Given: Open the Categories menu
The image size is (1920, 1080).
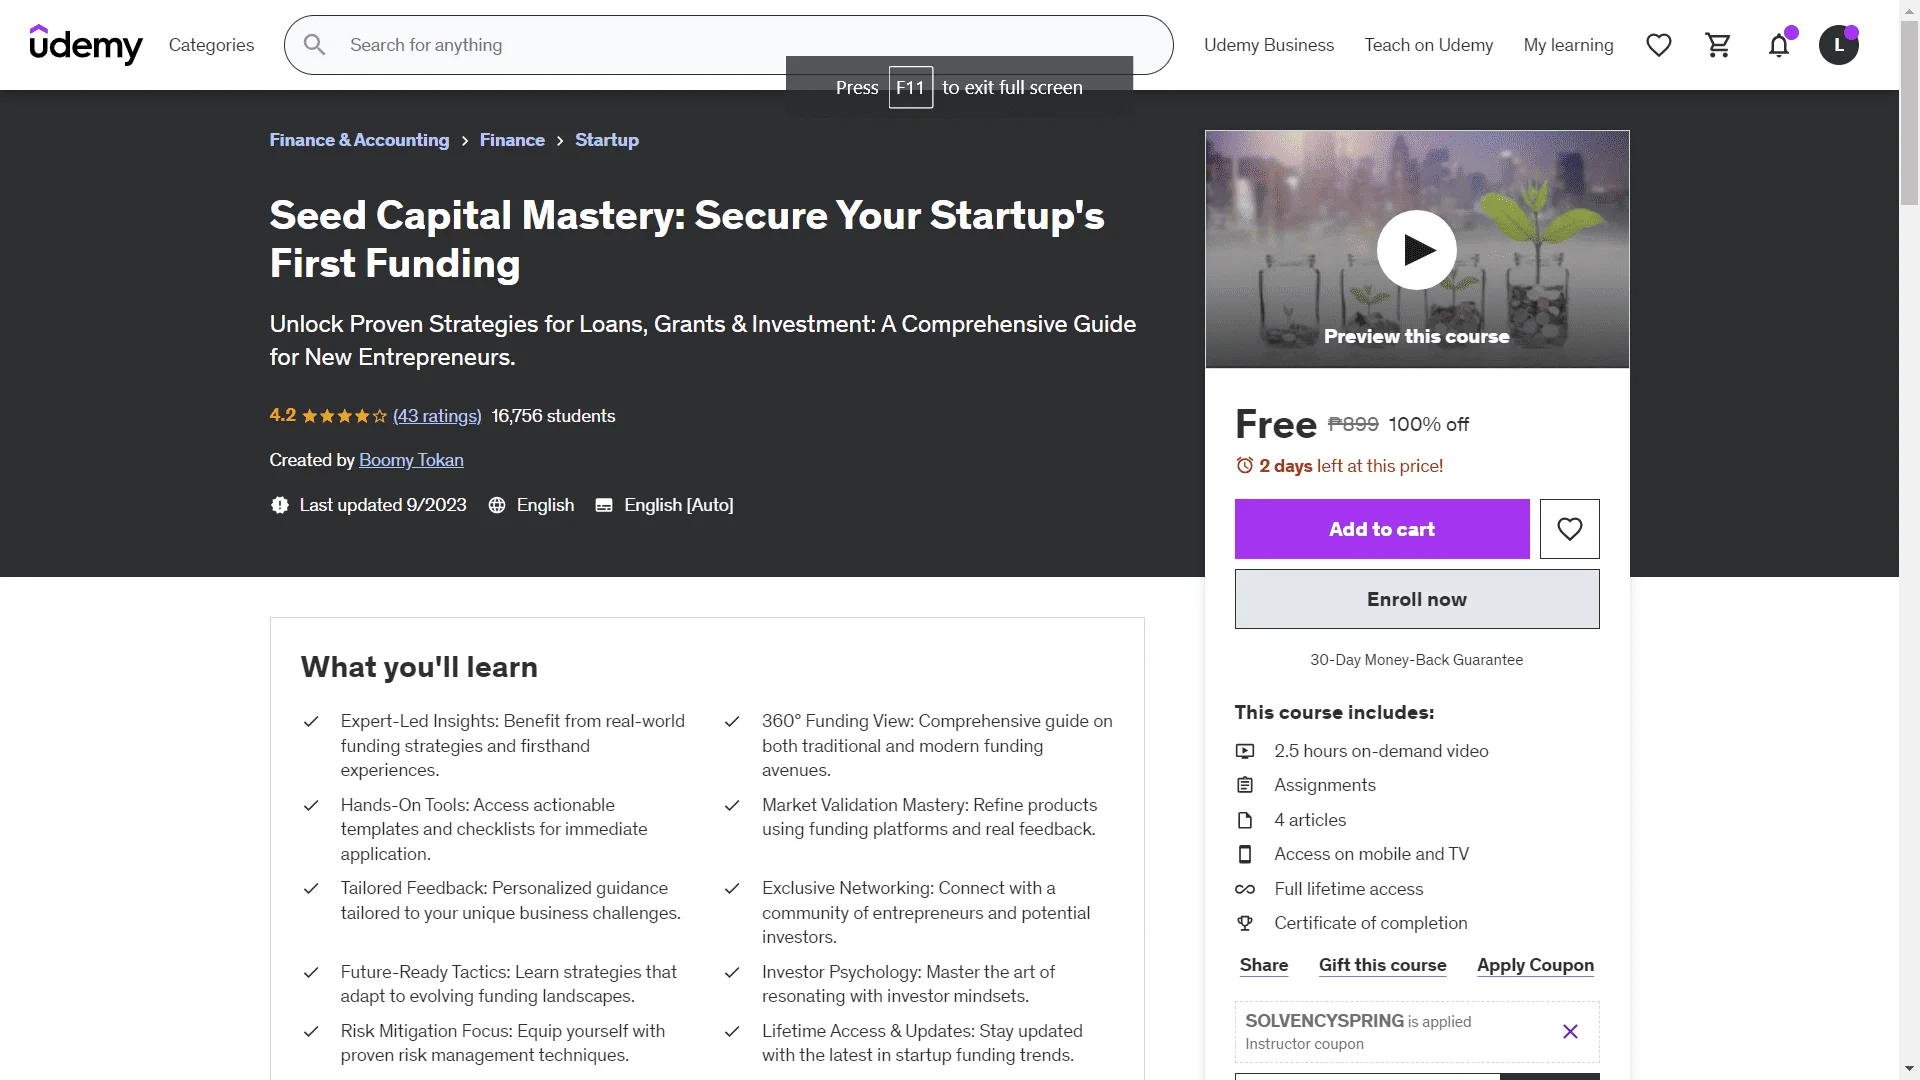Looking at the screenshot, I should (211, 45).
